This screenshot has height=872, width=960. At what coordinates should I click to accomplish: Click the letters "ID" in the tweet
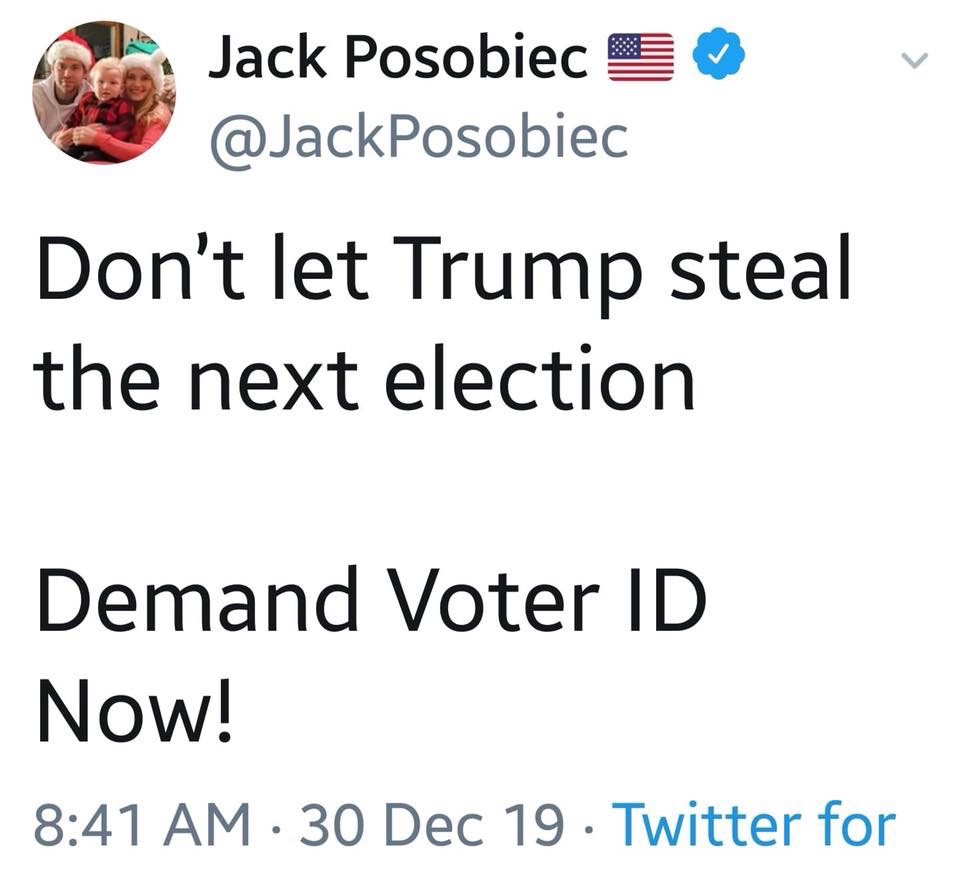[664, 602]
